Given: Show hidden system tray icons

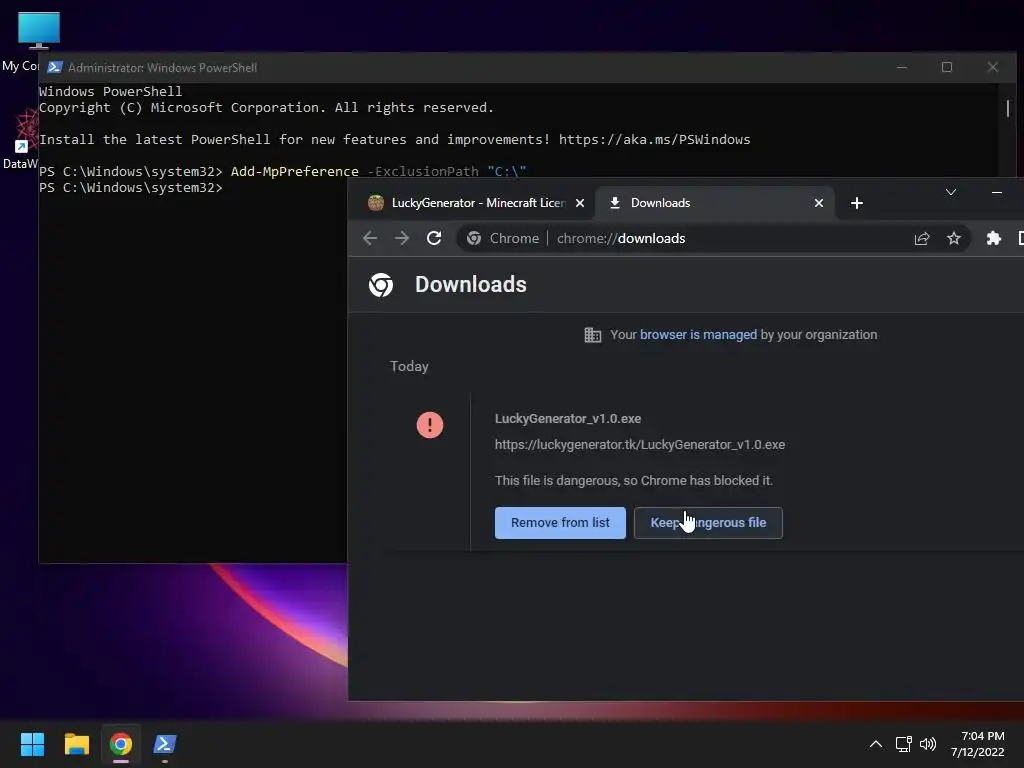Looking at the screenshot, I should pos(876,744).
